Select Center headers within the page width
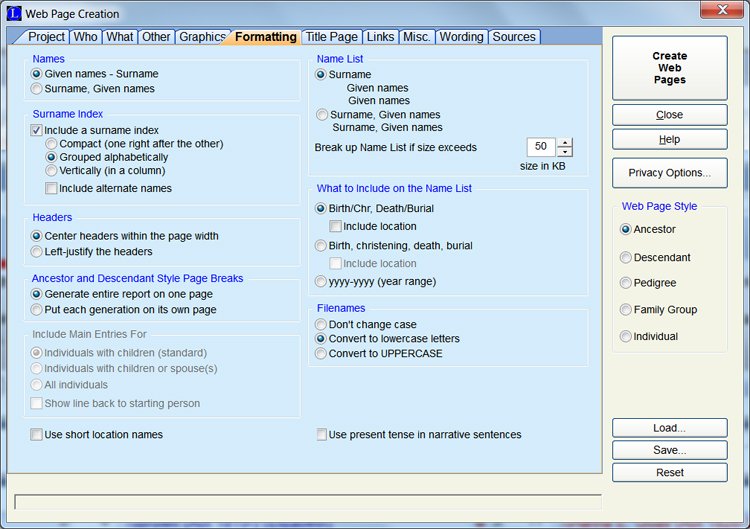 (x=124, y=236)
